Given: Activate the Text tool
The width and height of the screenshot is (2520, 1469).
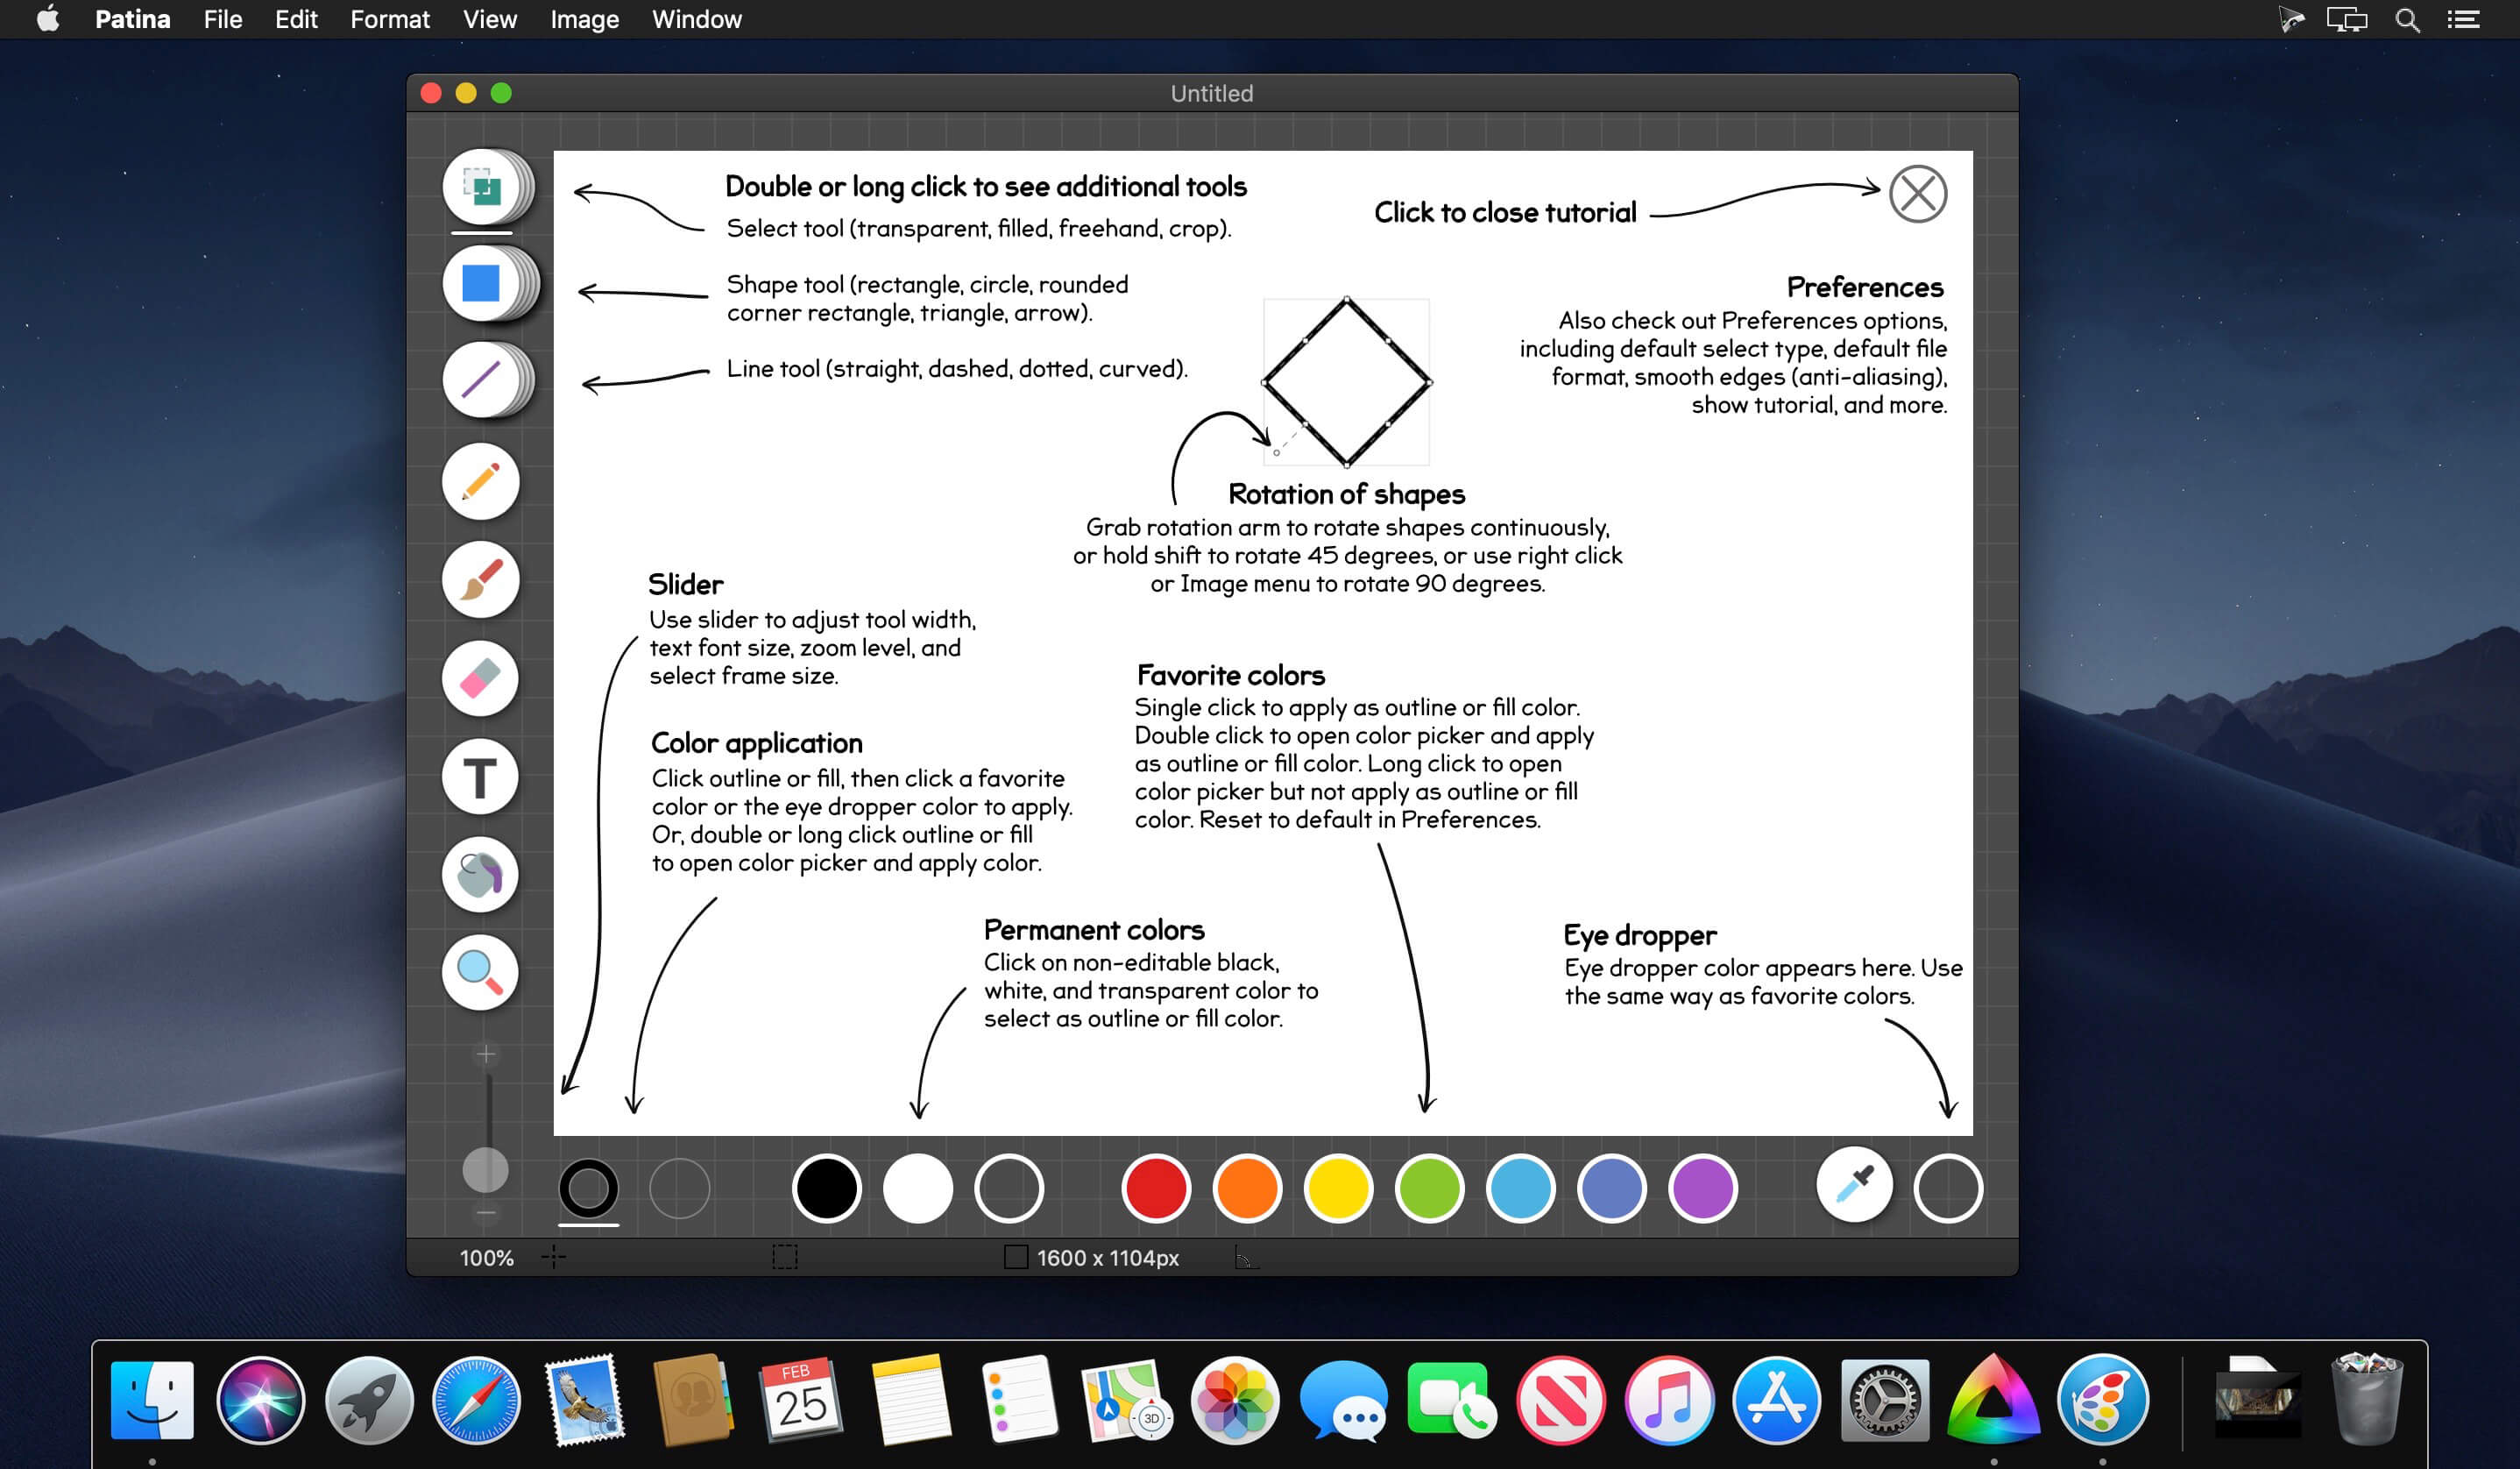Looking at the screenshot, I should [x=480, y=777].
